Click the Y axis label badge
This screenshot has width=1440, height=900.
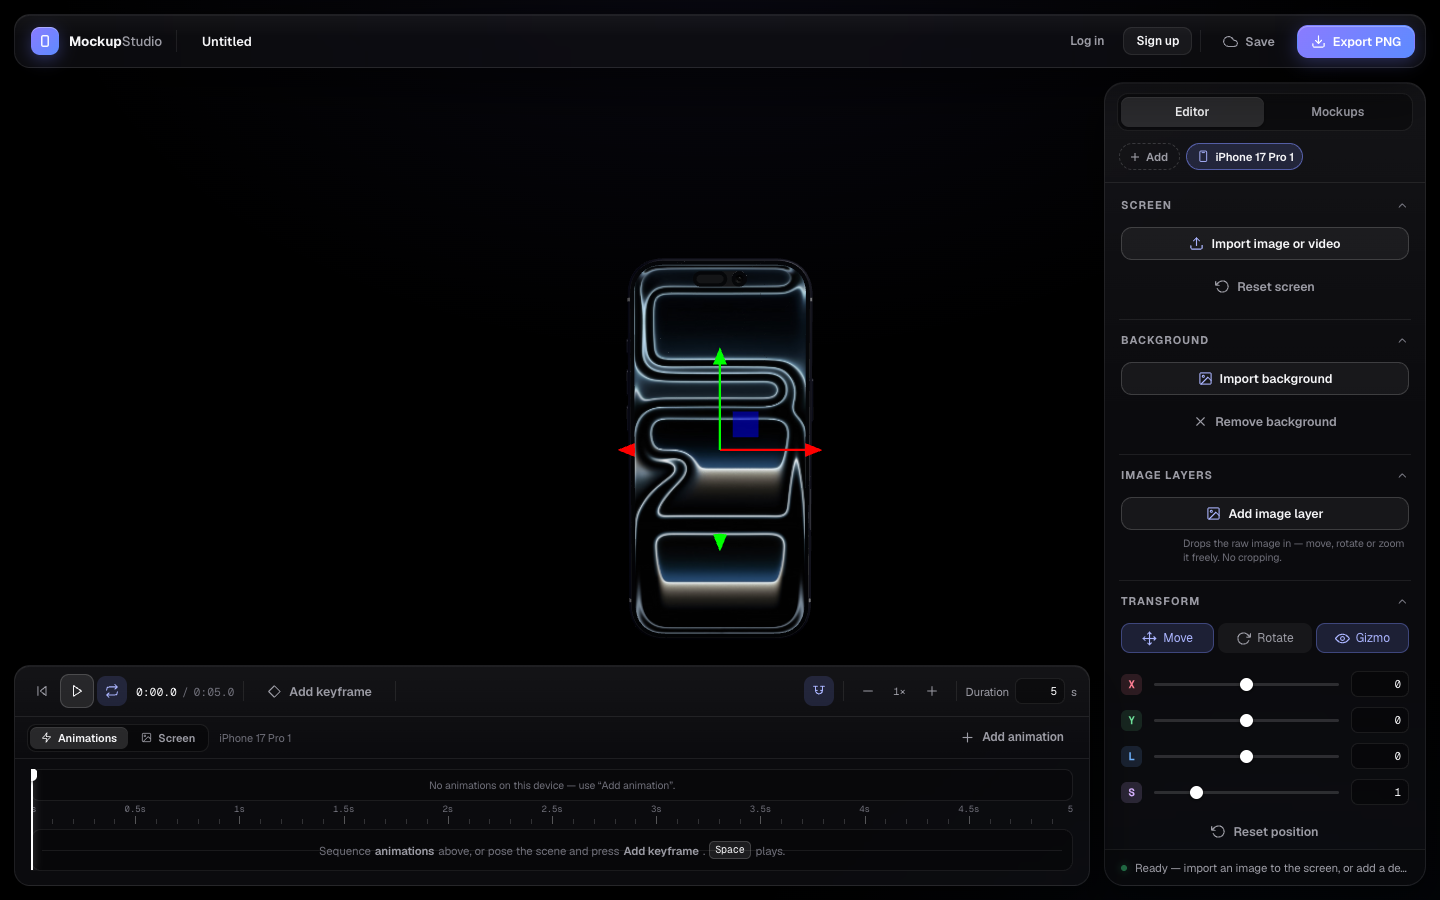point(1132,720)
